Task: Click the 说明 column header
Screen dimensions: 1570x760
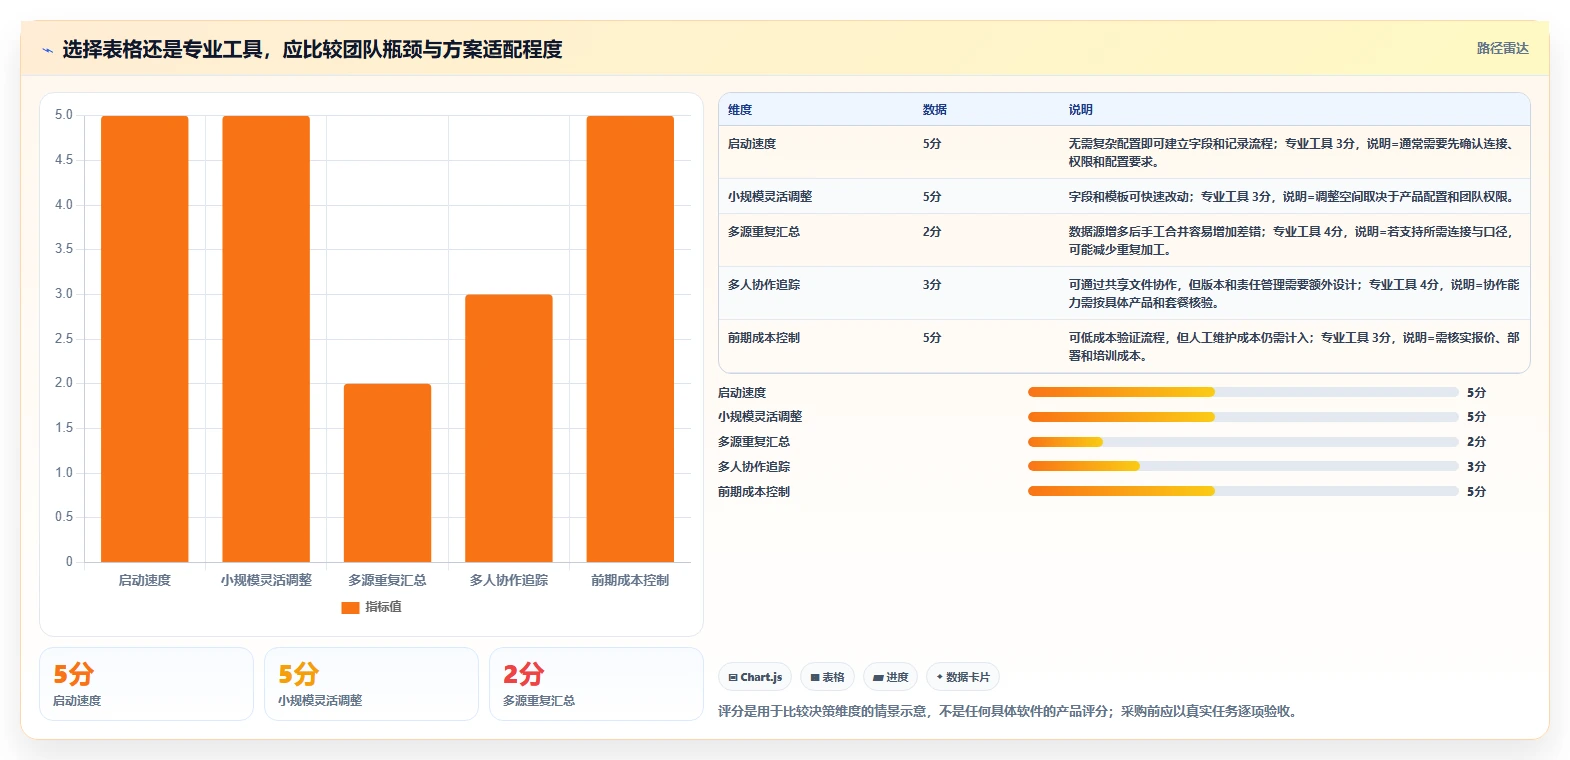Action: click(x=1081, y=110)
